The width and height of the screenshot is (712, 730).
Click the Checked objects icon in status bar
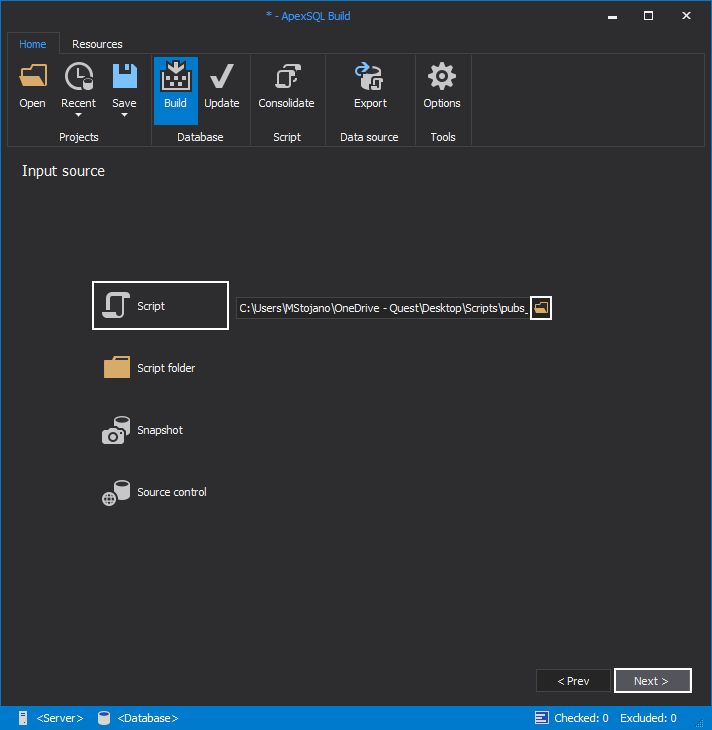tap(541, 718)
